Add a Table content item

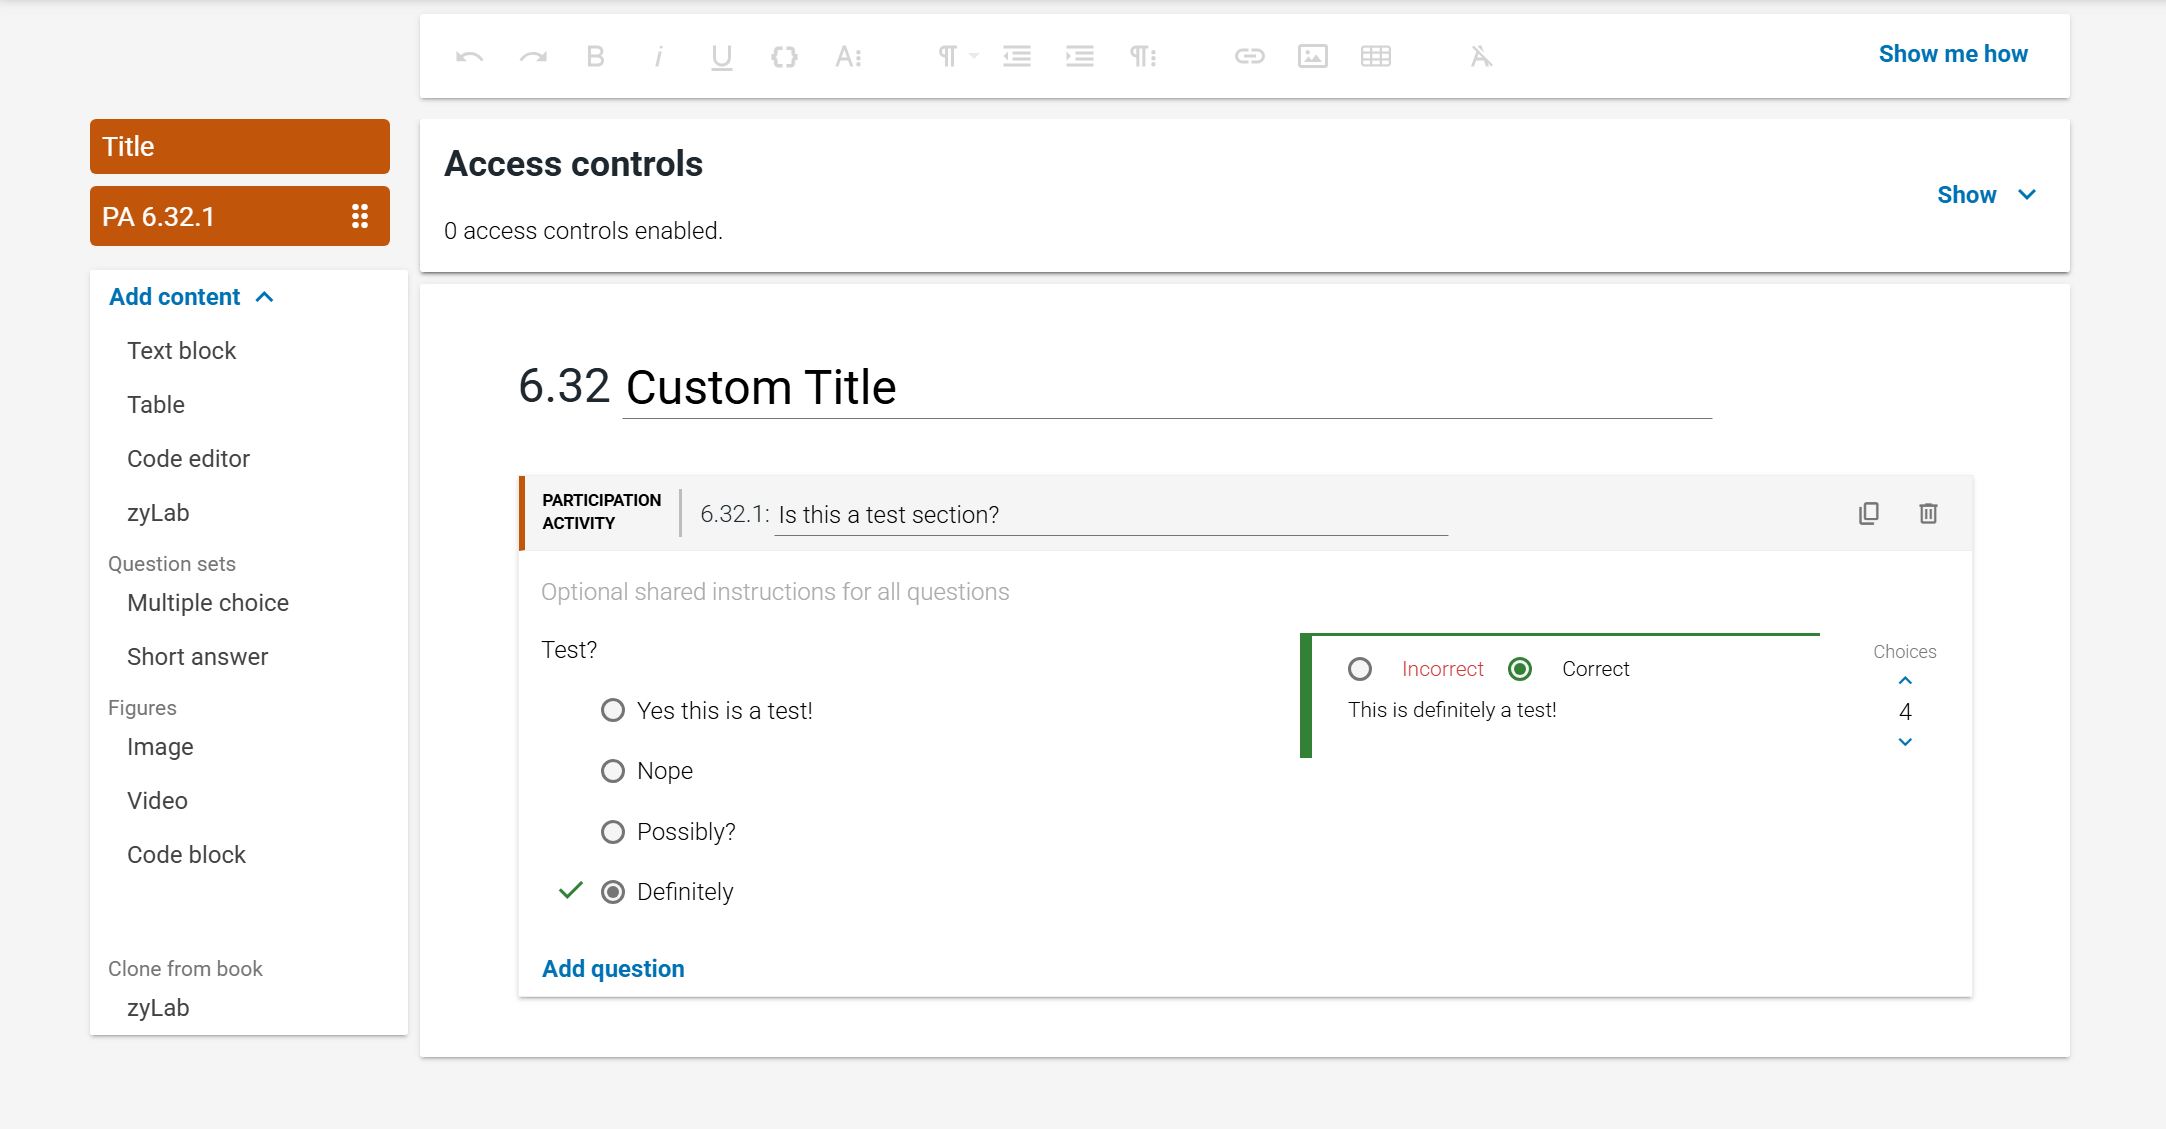click(156, 405)
